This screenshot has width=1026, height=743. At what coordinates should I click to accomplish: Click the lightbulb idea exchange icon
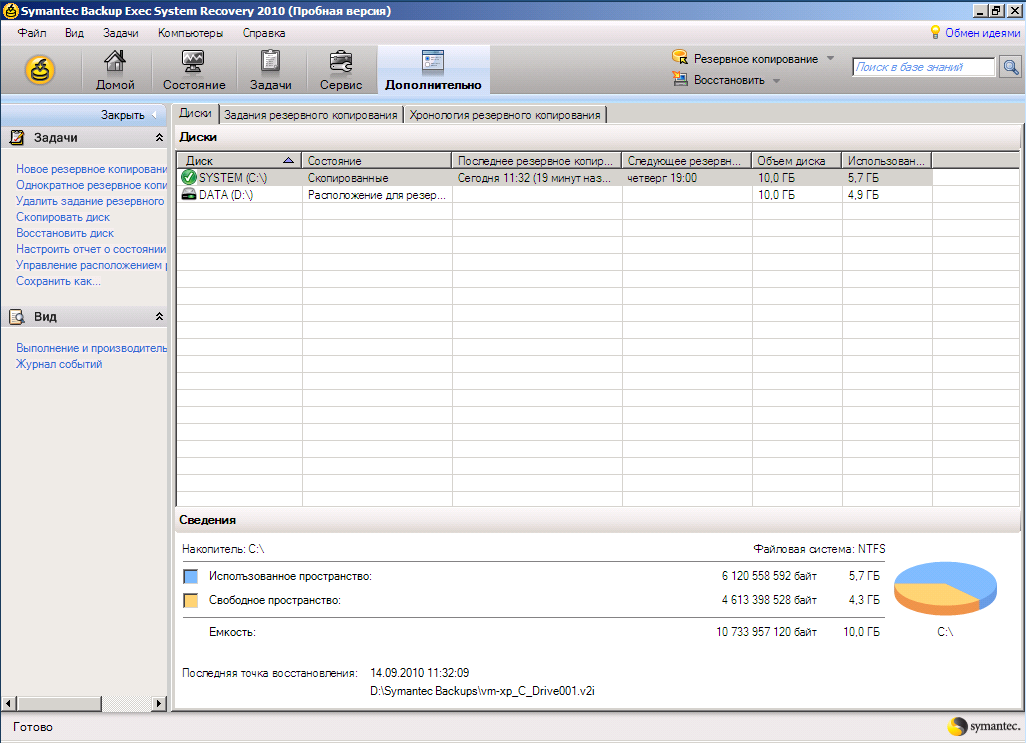[936, 33]
